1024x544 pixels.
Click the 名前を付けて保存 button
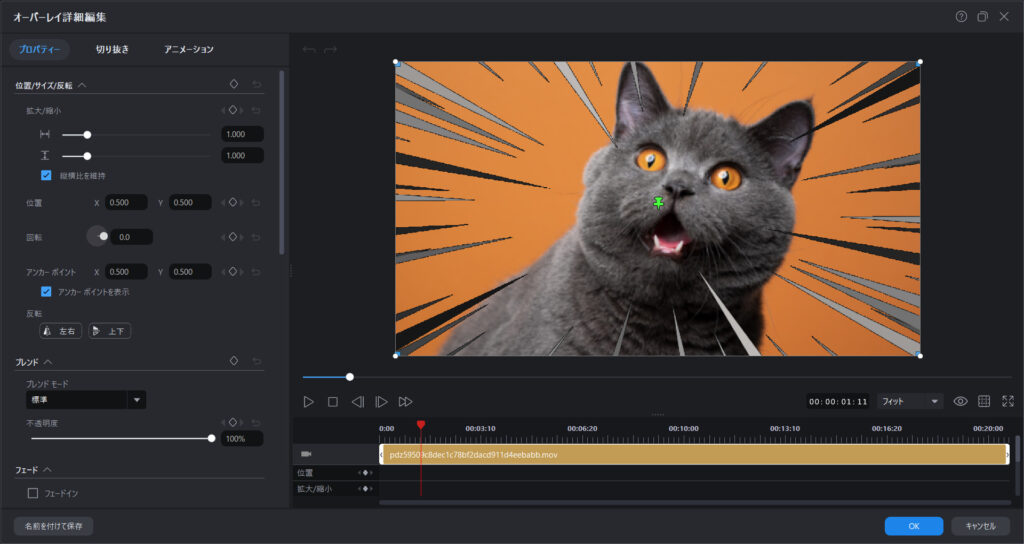click(x=54, y=525)
